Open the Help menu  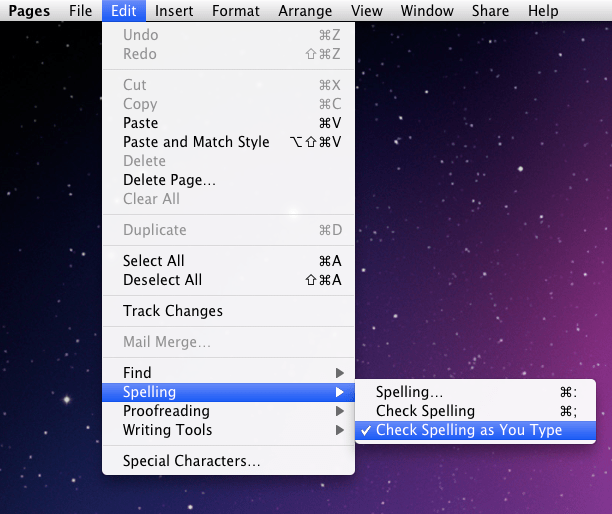(x=543, y=11)
